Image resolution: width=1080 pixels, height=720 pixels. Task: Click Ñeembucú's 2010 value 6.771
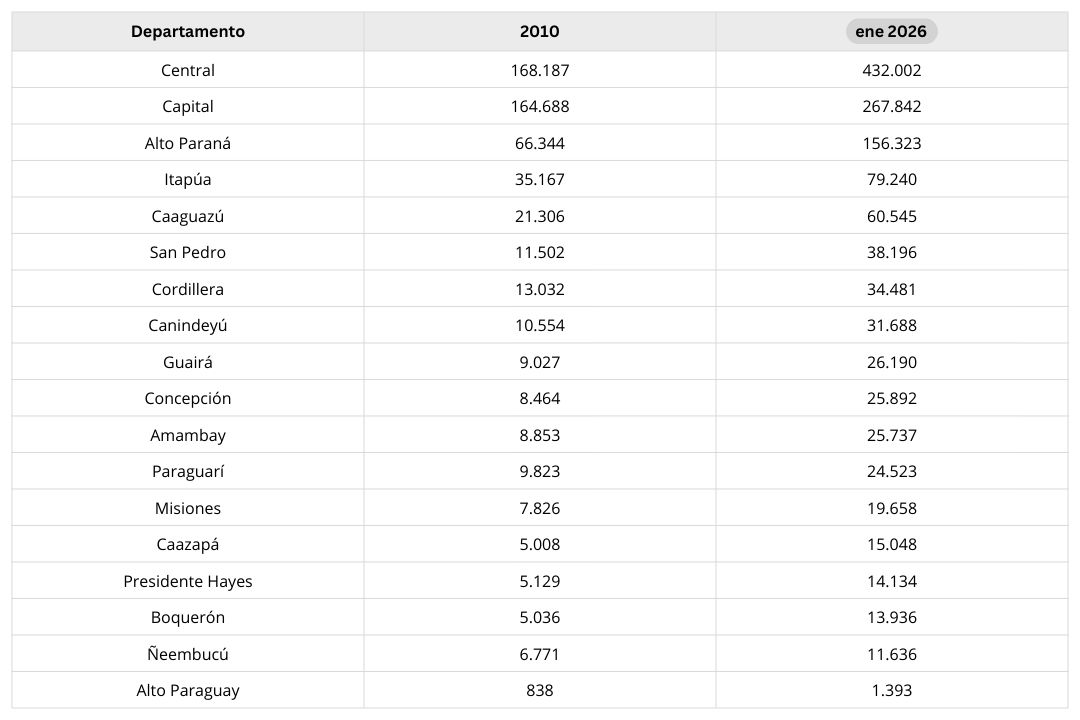coord(540,654)
